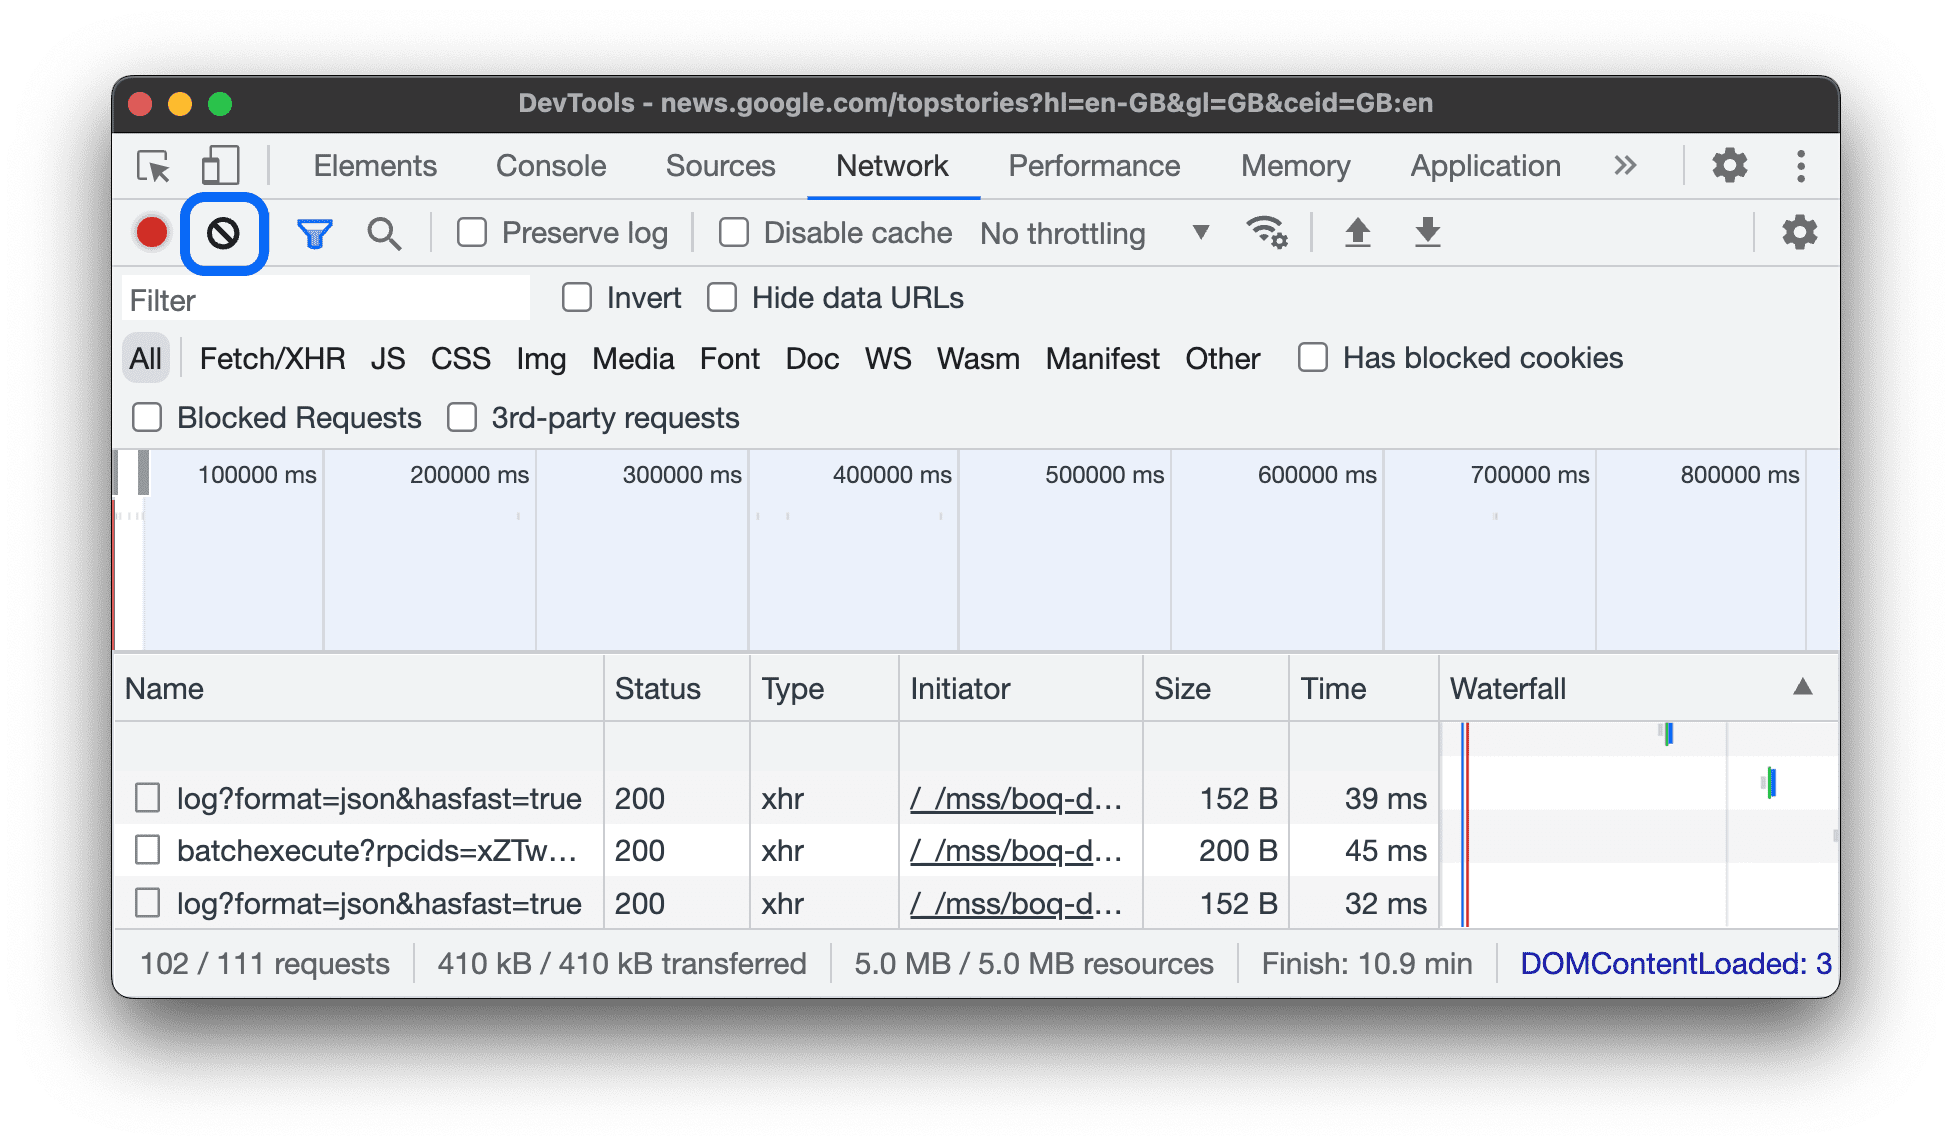Click the clear network log icon
Image resolution: width=1952 pixels, height=1146 pixels.
tap(221, 232)
